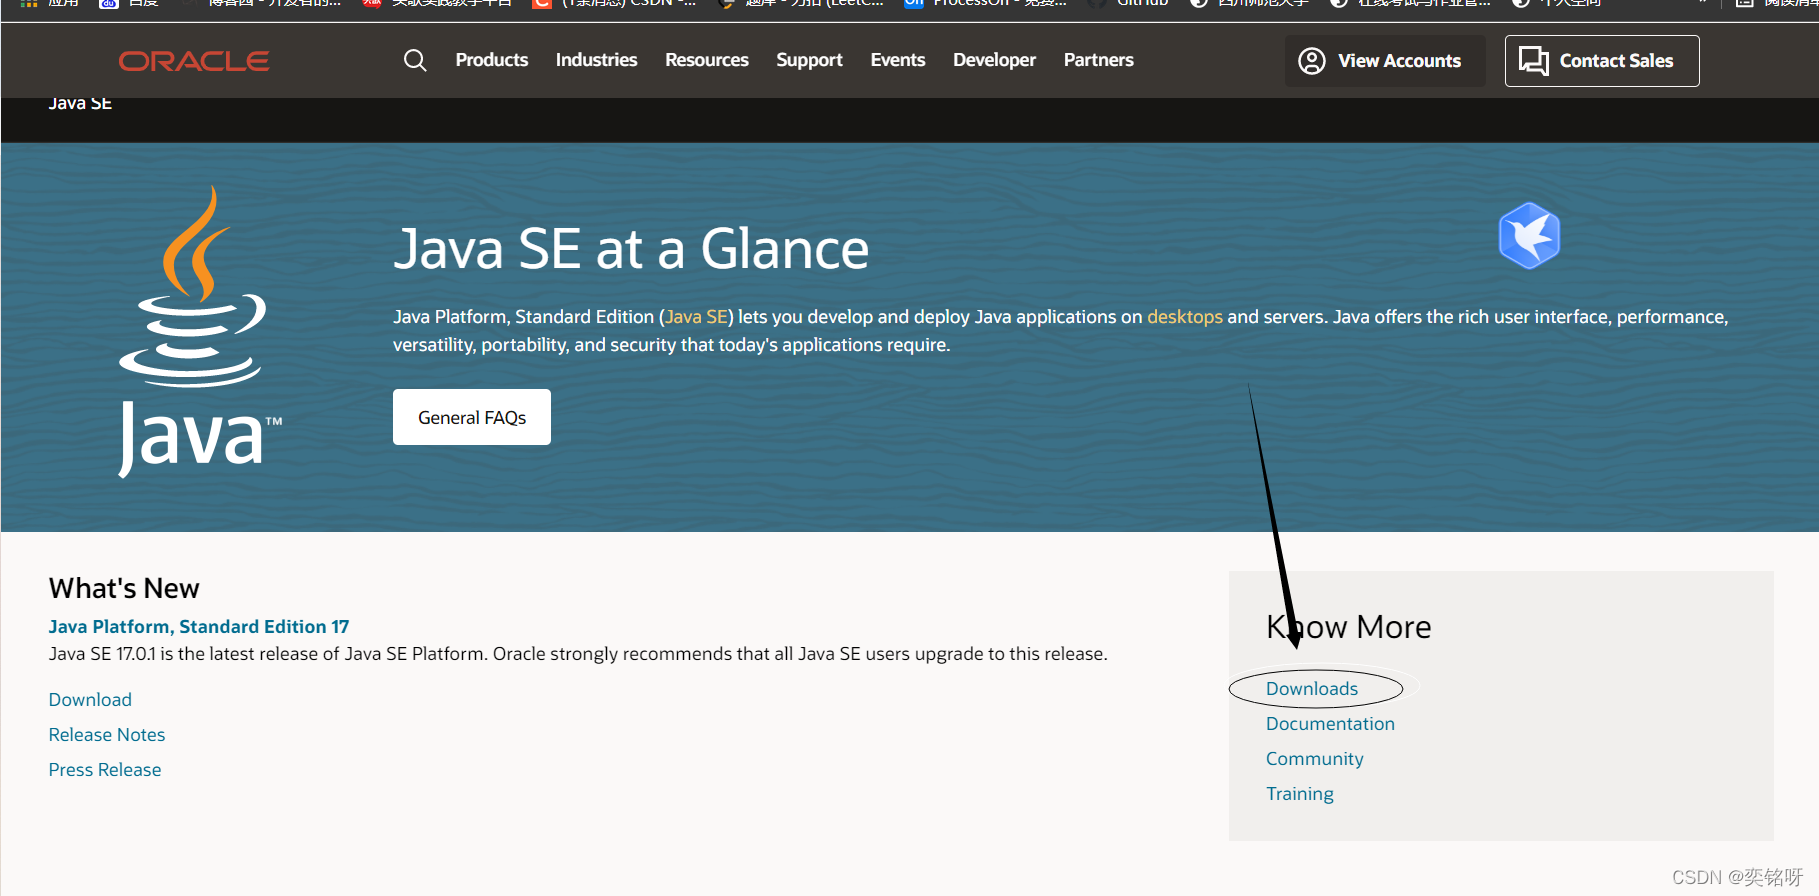Click the Contact Sales button
Viewport: 1819px width, 896px height.
pos(1602,61)
